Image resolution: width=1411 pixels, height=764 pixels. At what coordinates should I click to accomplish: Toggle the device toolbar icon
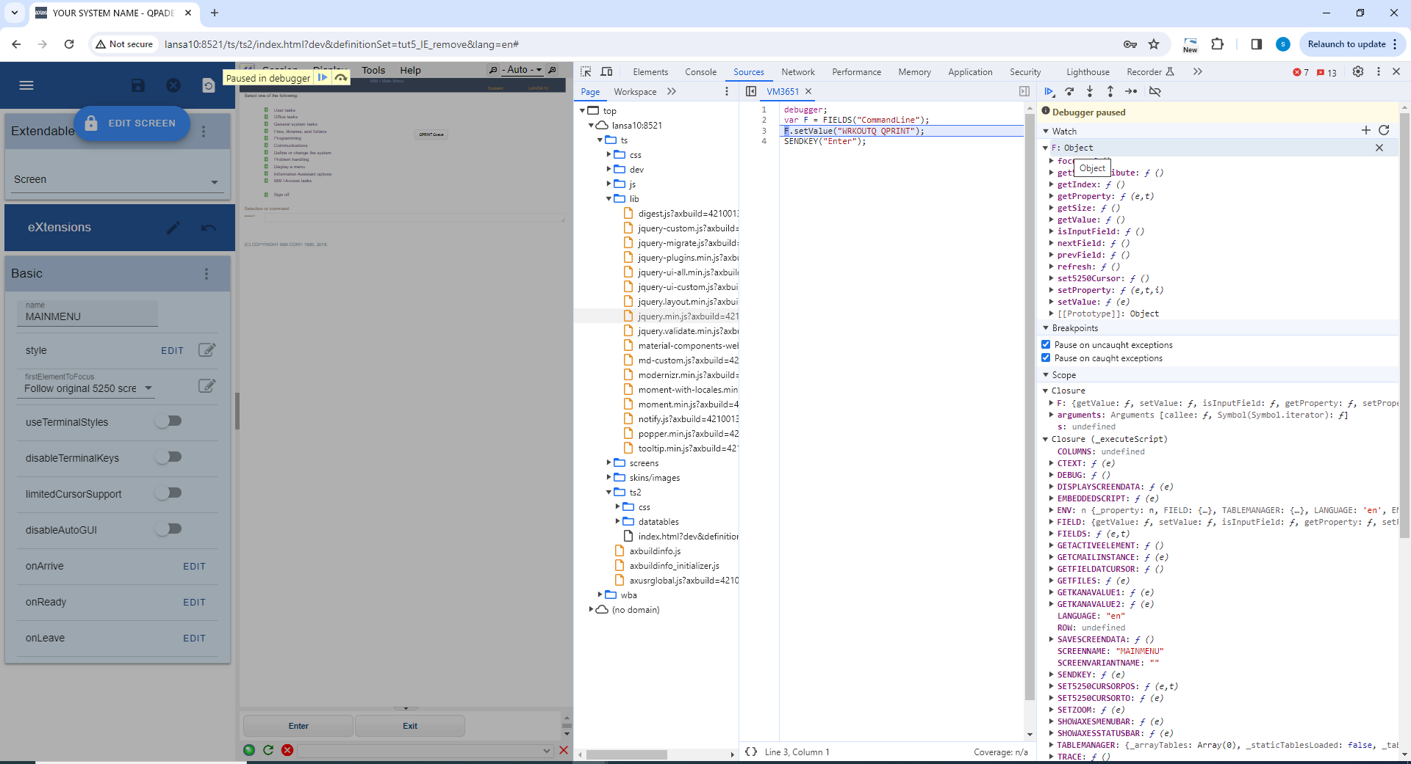coord(606,72)
